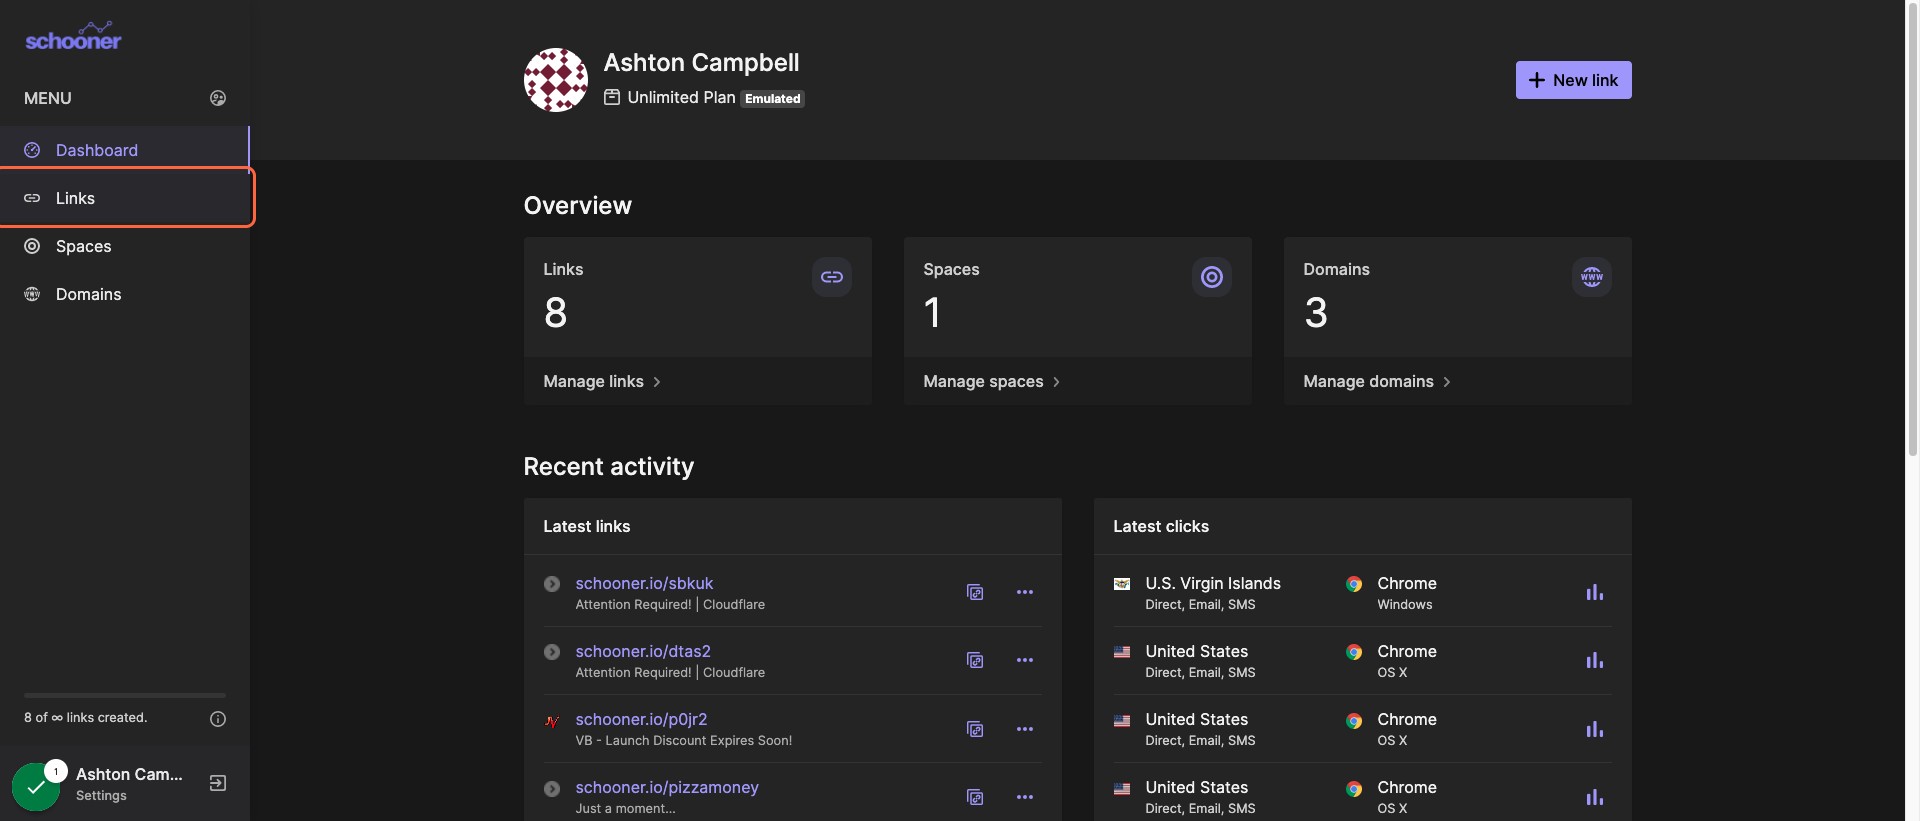Open Manage links
Viewport: 1920px width, 821px height.
[602, 382]
